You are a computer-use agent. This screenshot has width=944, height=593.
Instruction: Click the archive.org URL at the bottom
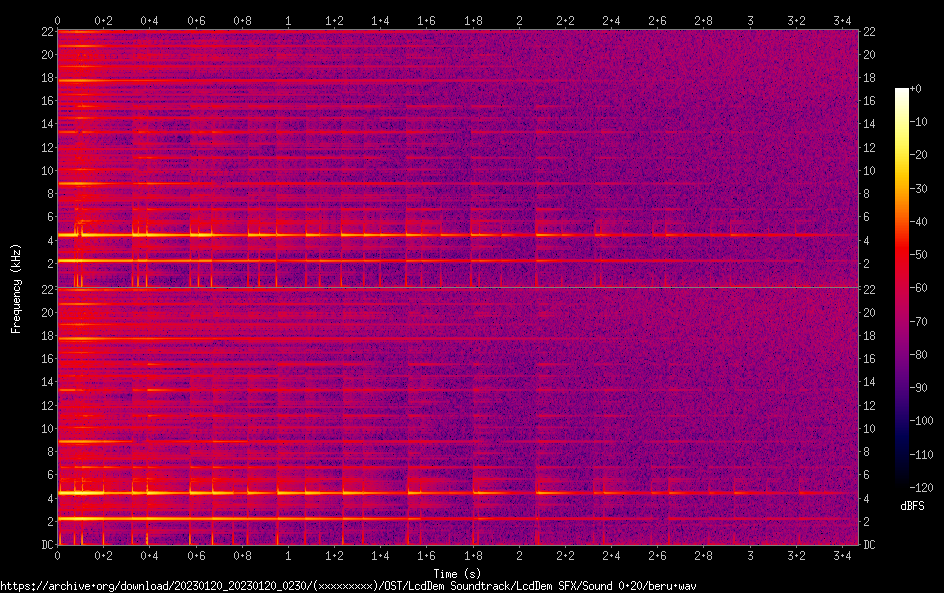pyautogui.click(x=348, y=586)
